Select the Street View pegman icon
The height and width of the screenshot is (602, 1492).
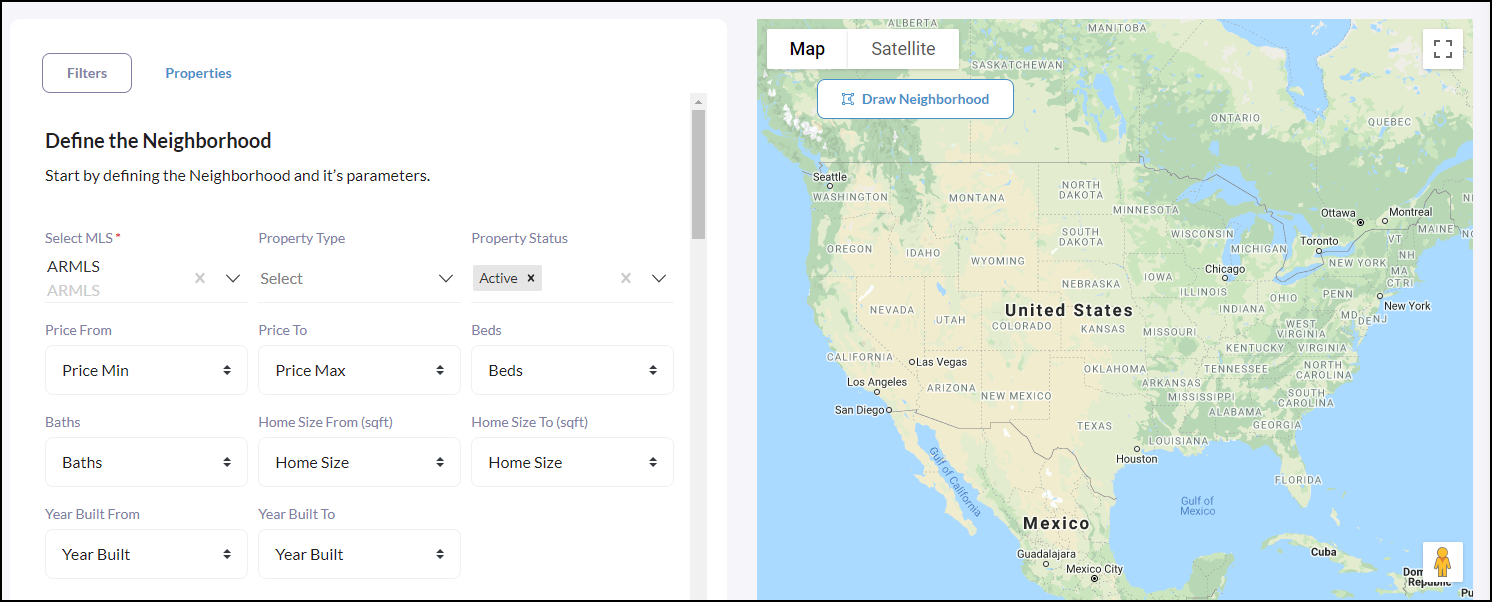pyautogui.click(x=1443, y=561)
